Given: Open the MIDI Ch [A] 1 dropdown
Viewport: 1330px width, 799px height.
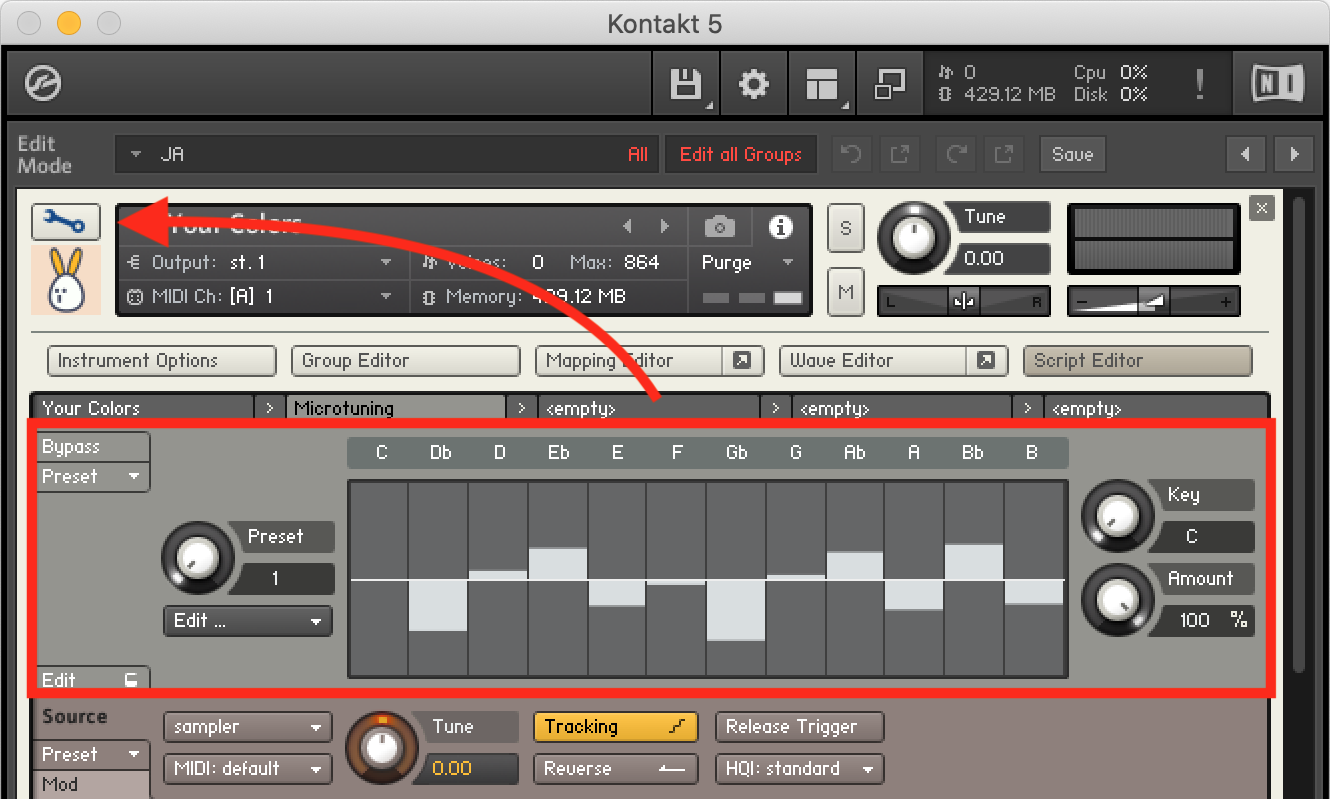Looking at the screenshot, I should [262, 297].
